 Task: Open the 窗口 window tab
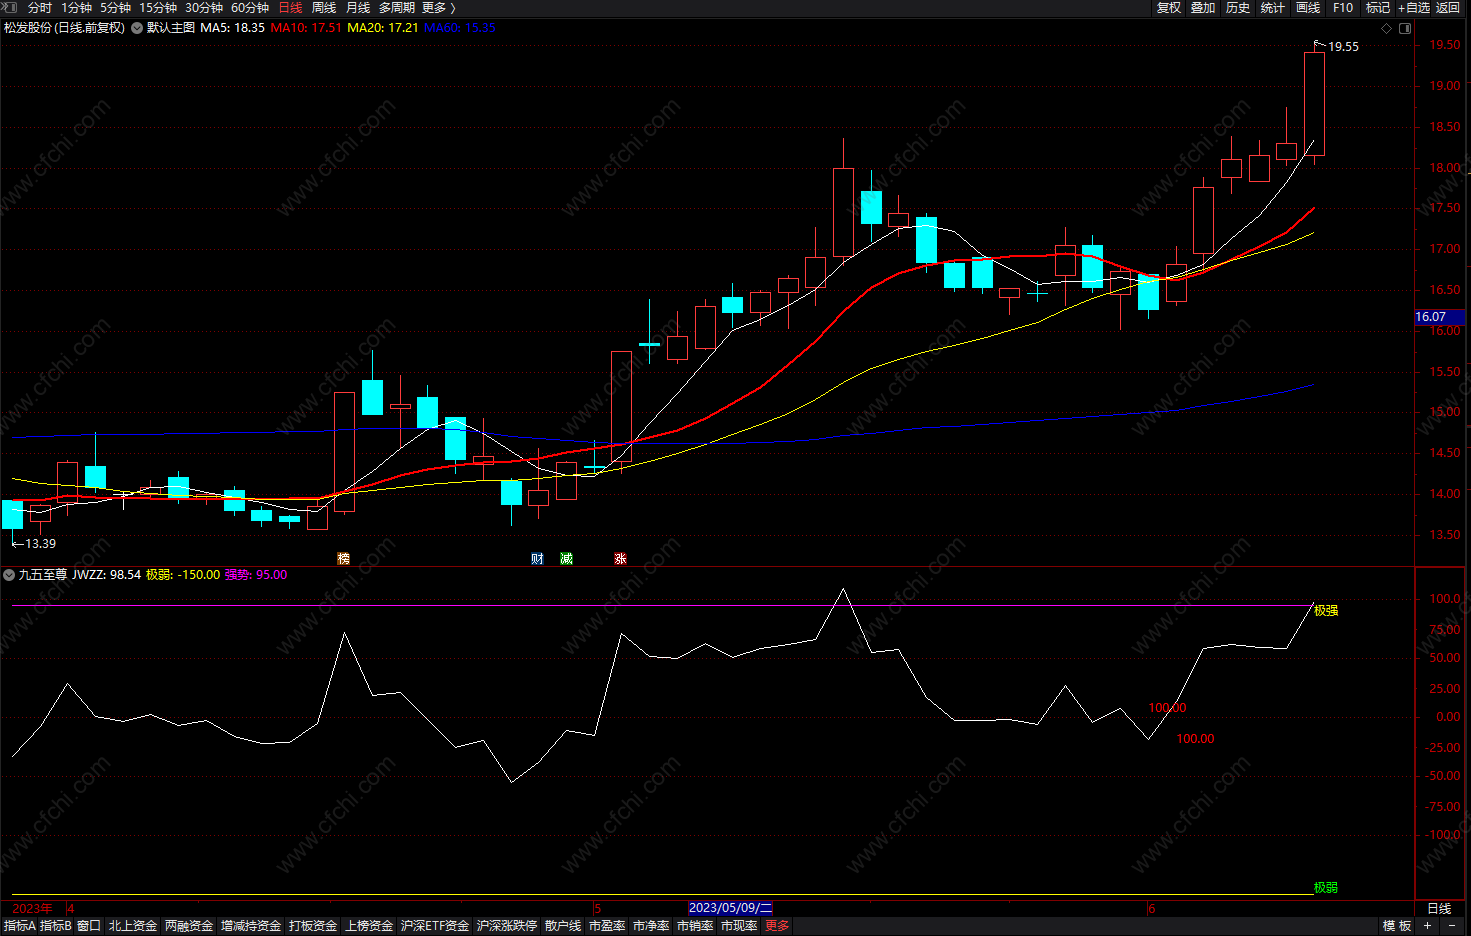[89, 926]
